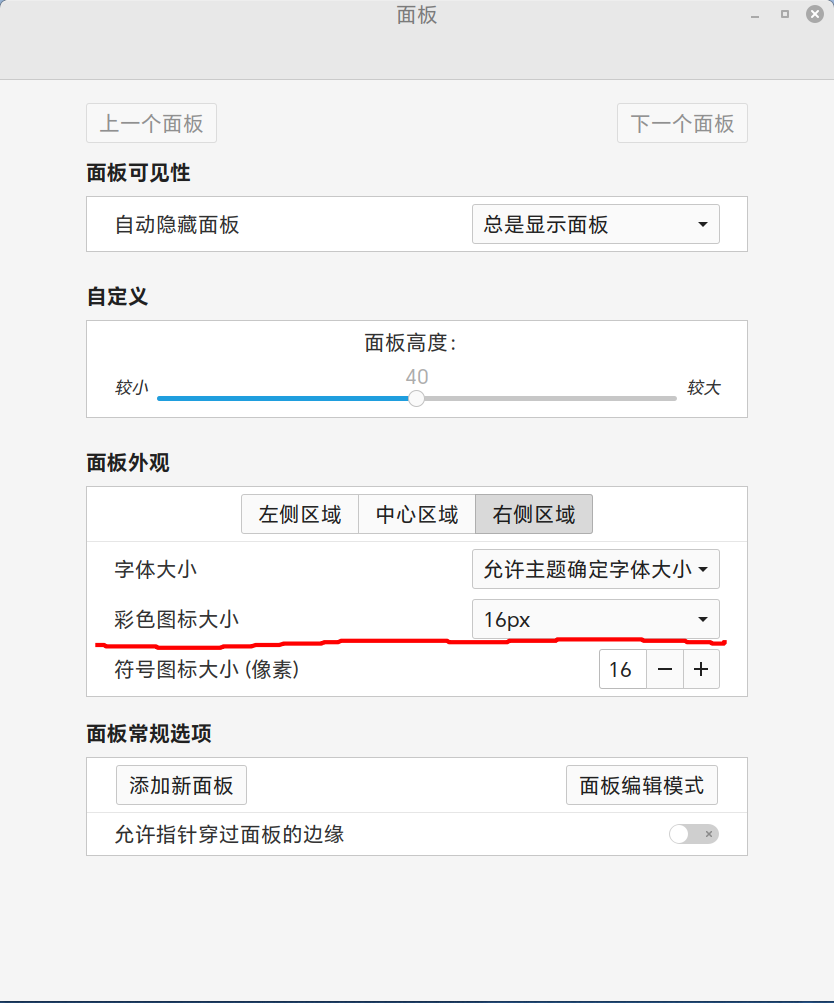Click minus to decrease 符号图标大小
This screenshot has height=1003, width=834.
664,669
